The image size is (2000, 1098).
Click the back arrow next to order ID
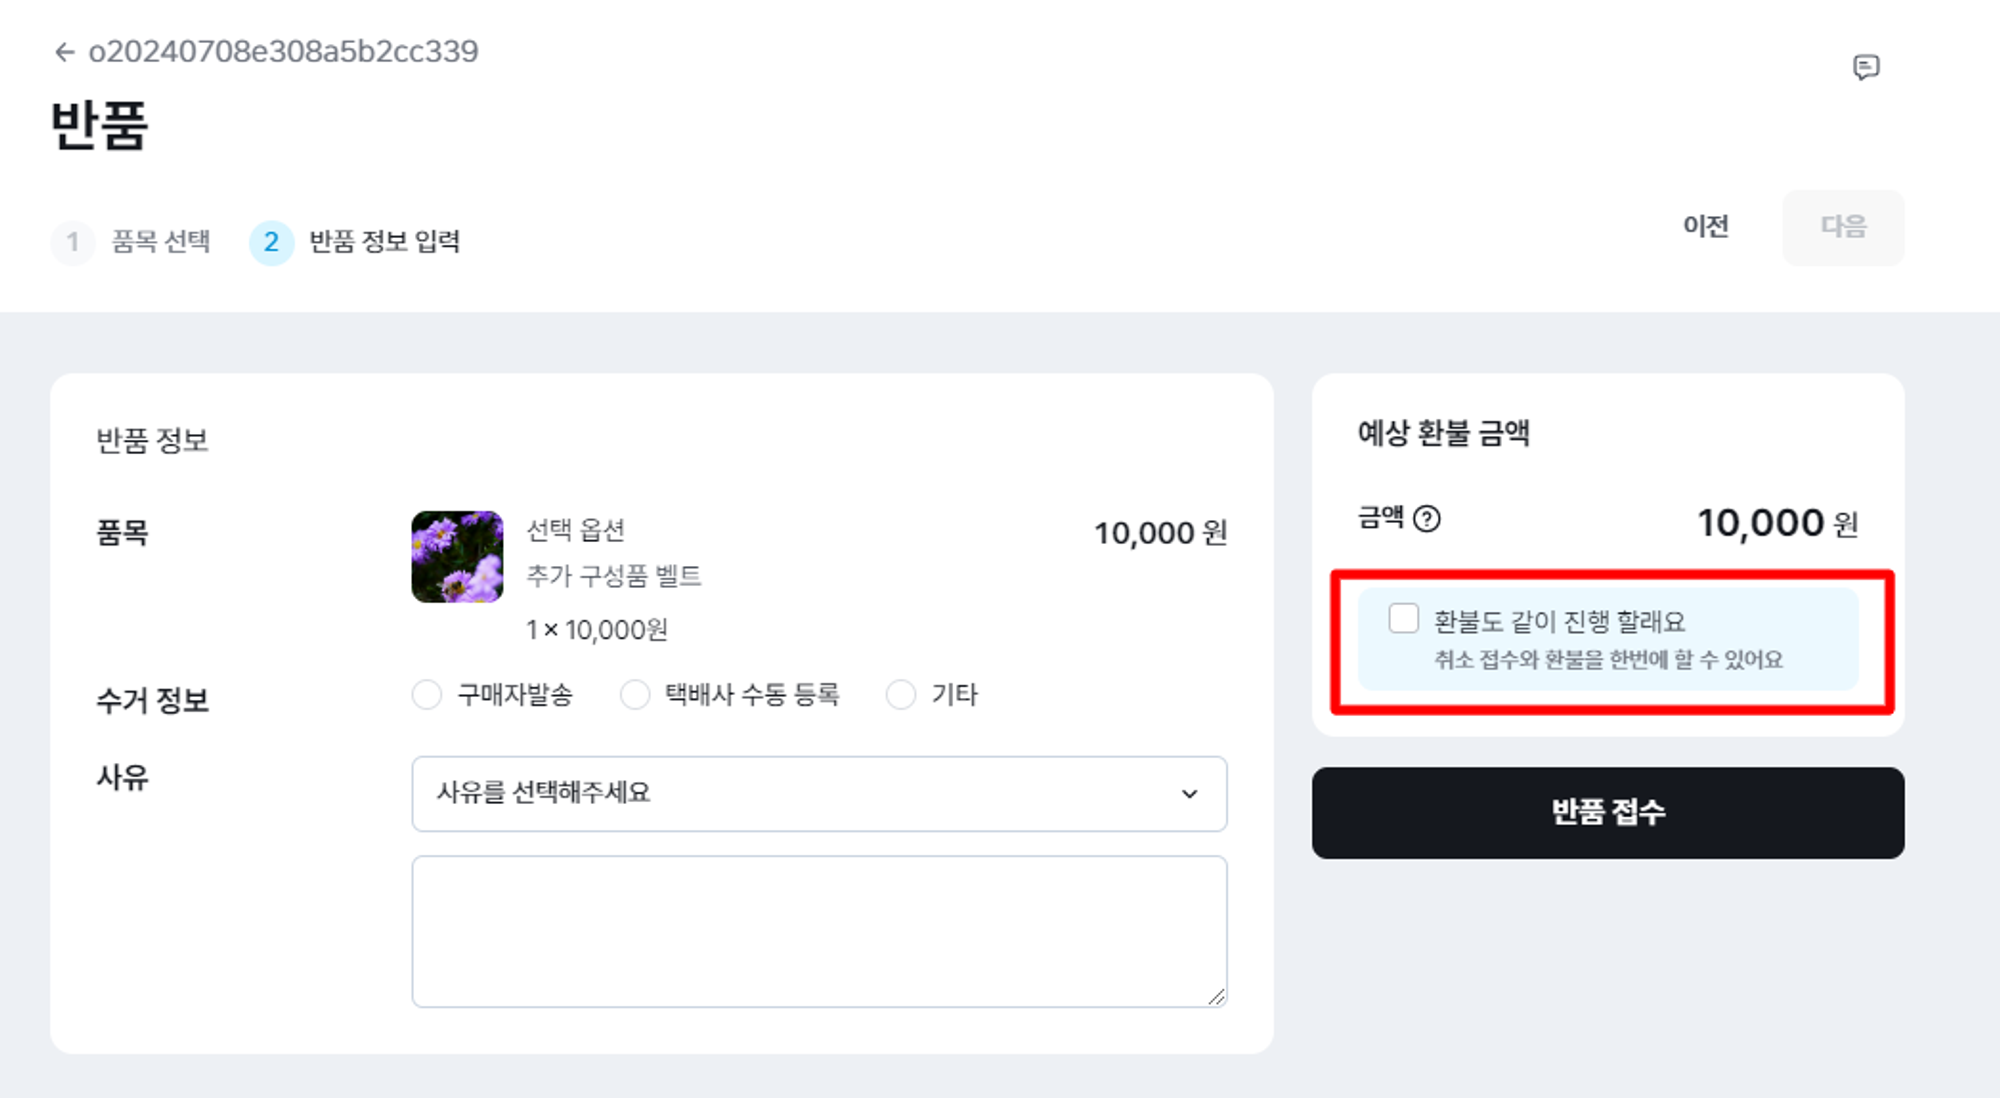click(64, 52)
